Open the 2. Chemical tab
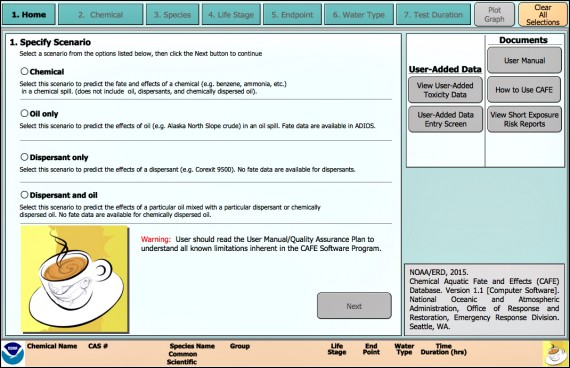This screenshot has height=368, width=570. [101, 15]
